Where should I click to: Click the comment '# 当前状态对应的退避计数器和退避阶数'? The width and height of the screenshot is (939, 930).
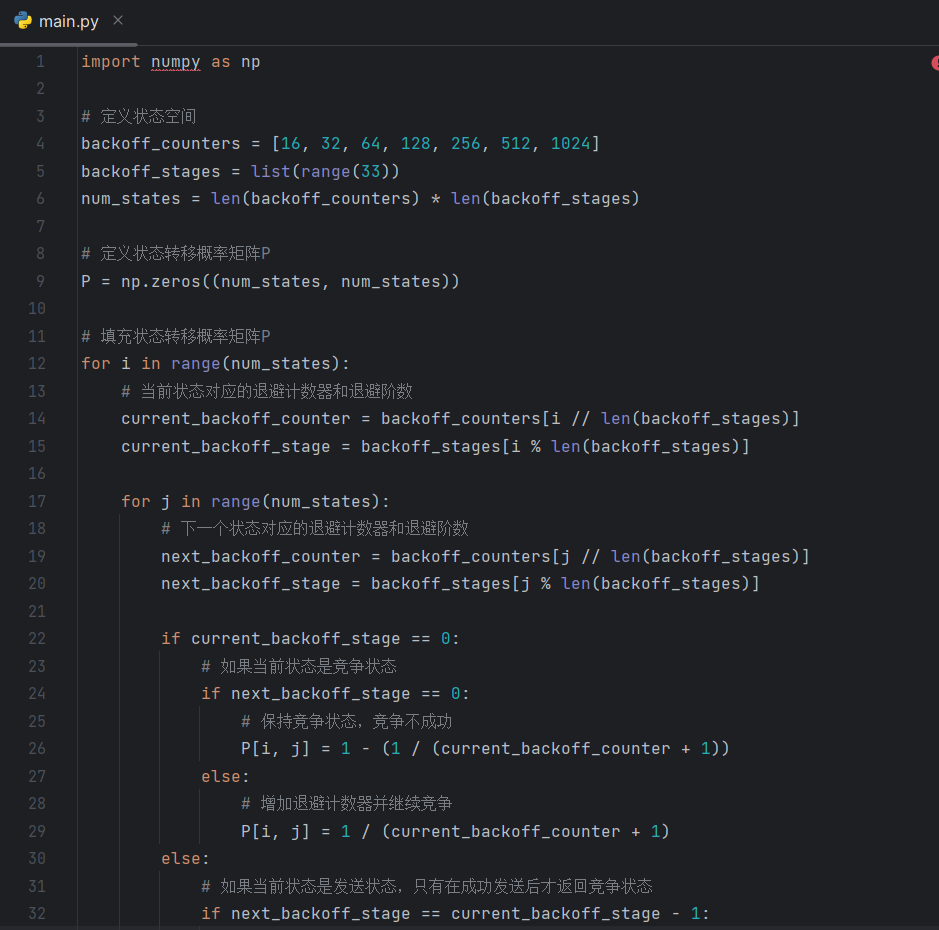click(x=266, y=392)
